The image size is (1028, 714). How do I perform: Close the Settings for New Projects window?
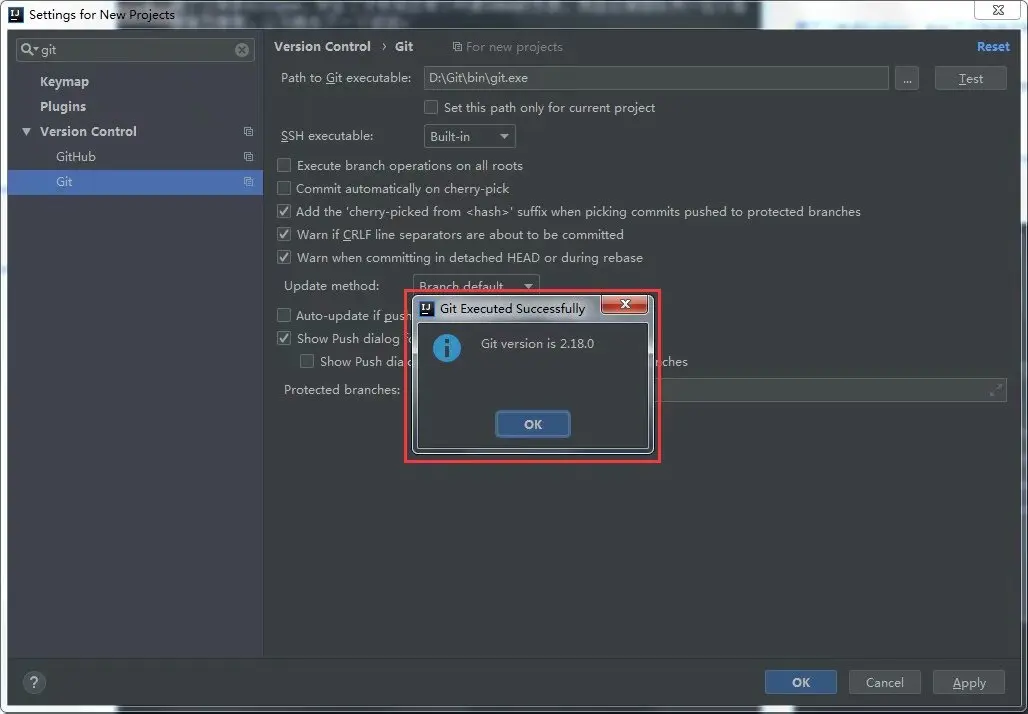pyautogui.click(x=998, y=9)
